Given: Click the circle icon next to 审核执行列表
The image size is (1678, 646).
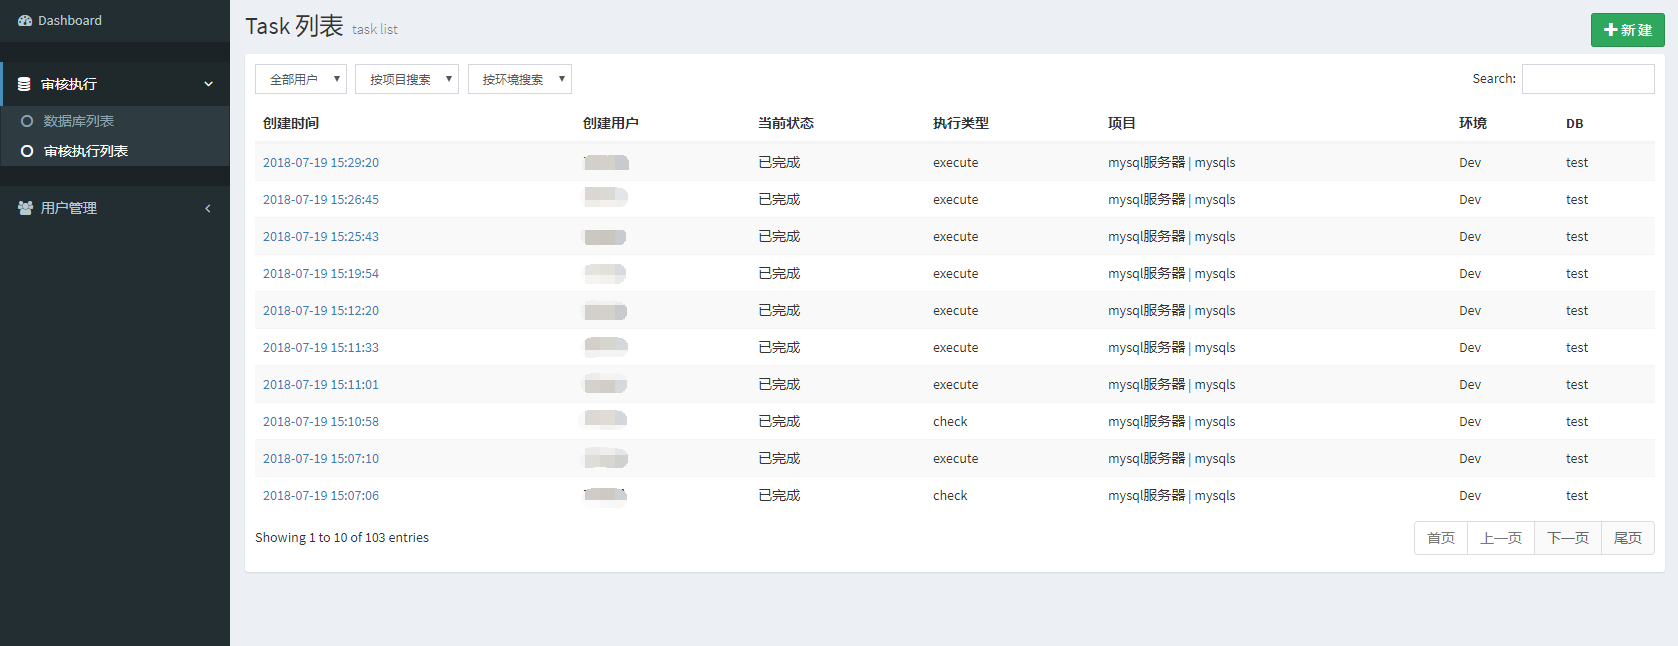Looking at the screenshot, I should coord(27,151).
